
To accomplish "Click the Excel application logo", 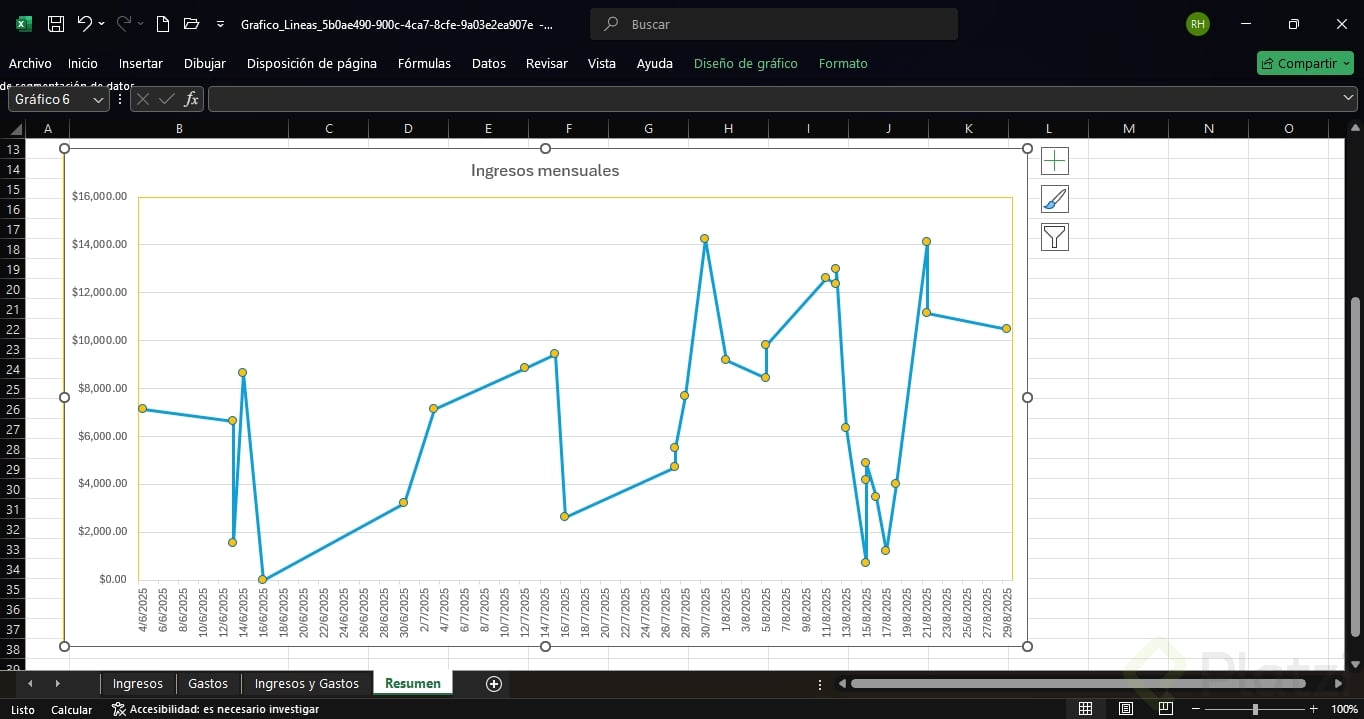I will pos(24,24).
